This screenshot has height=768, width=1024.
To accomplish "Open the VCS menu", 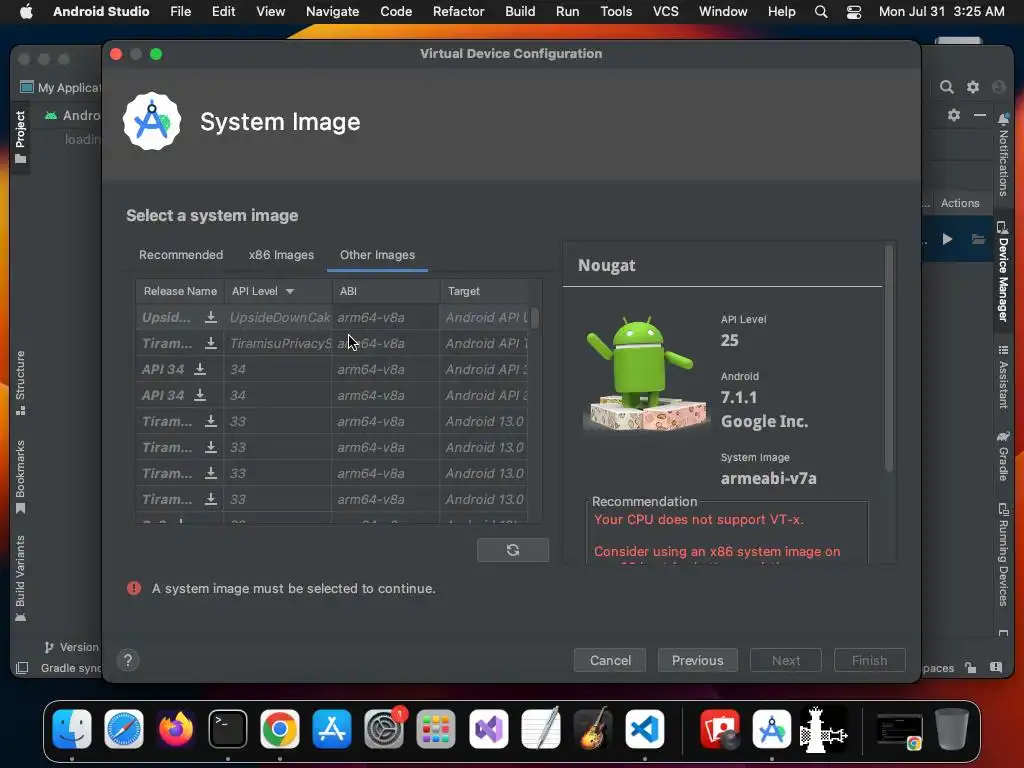I will [665, 12].
